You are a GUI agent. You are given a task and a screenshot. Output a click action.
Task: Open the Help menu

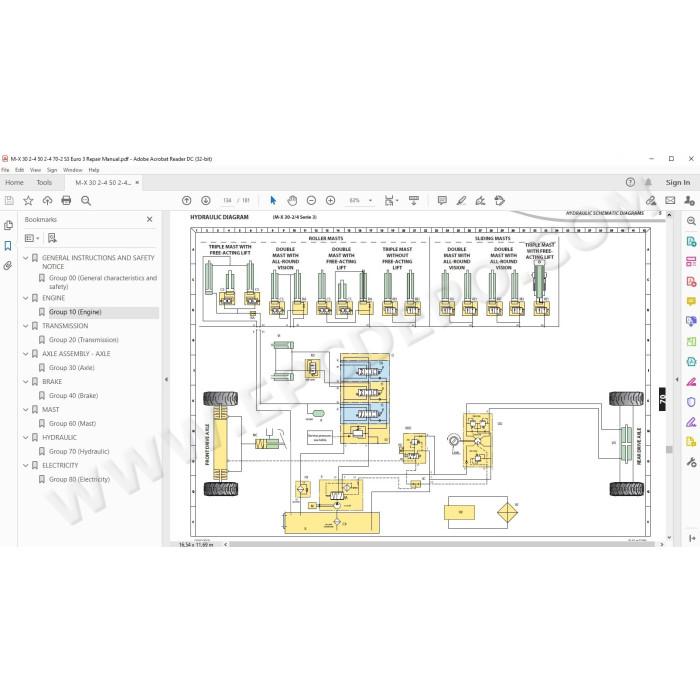pyautogui.click(x=94, y=170)
